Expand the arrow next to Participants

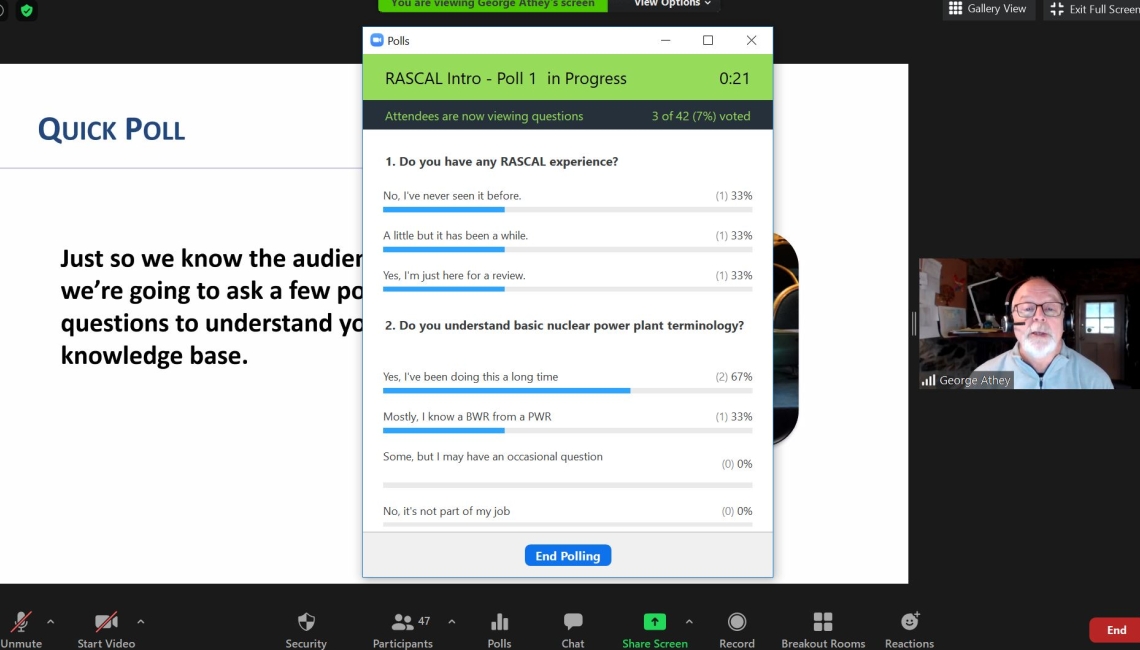click(451, 621)
